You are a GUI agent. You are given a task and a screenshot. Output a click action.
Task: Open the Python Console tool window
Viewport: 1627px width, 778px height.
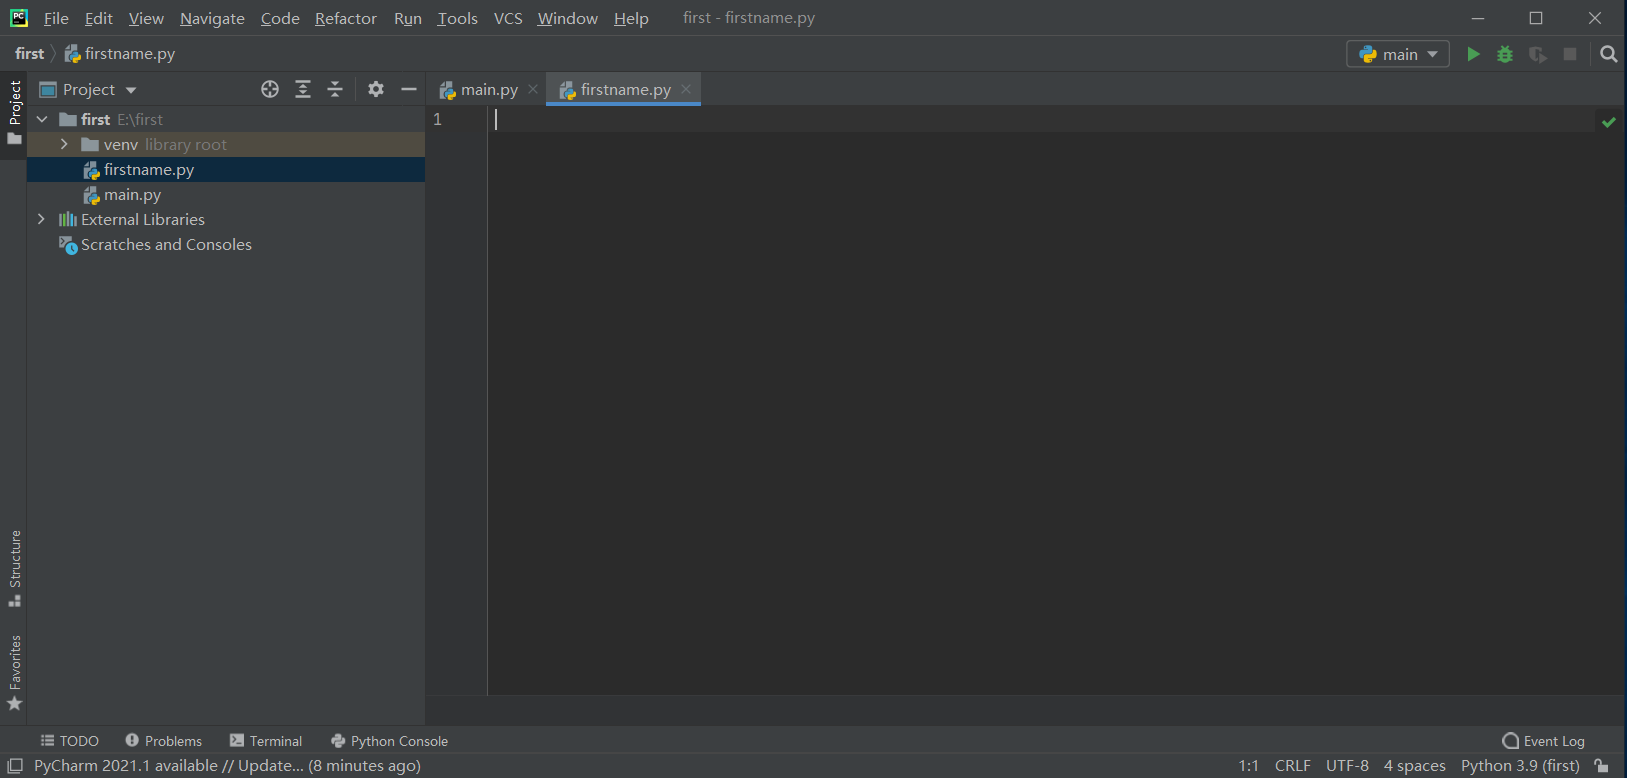389,741
